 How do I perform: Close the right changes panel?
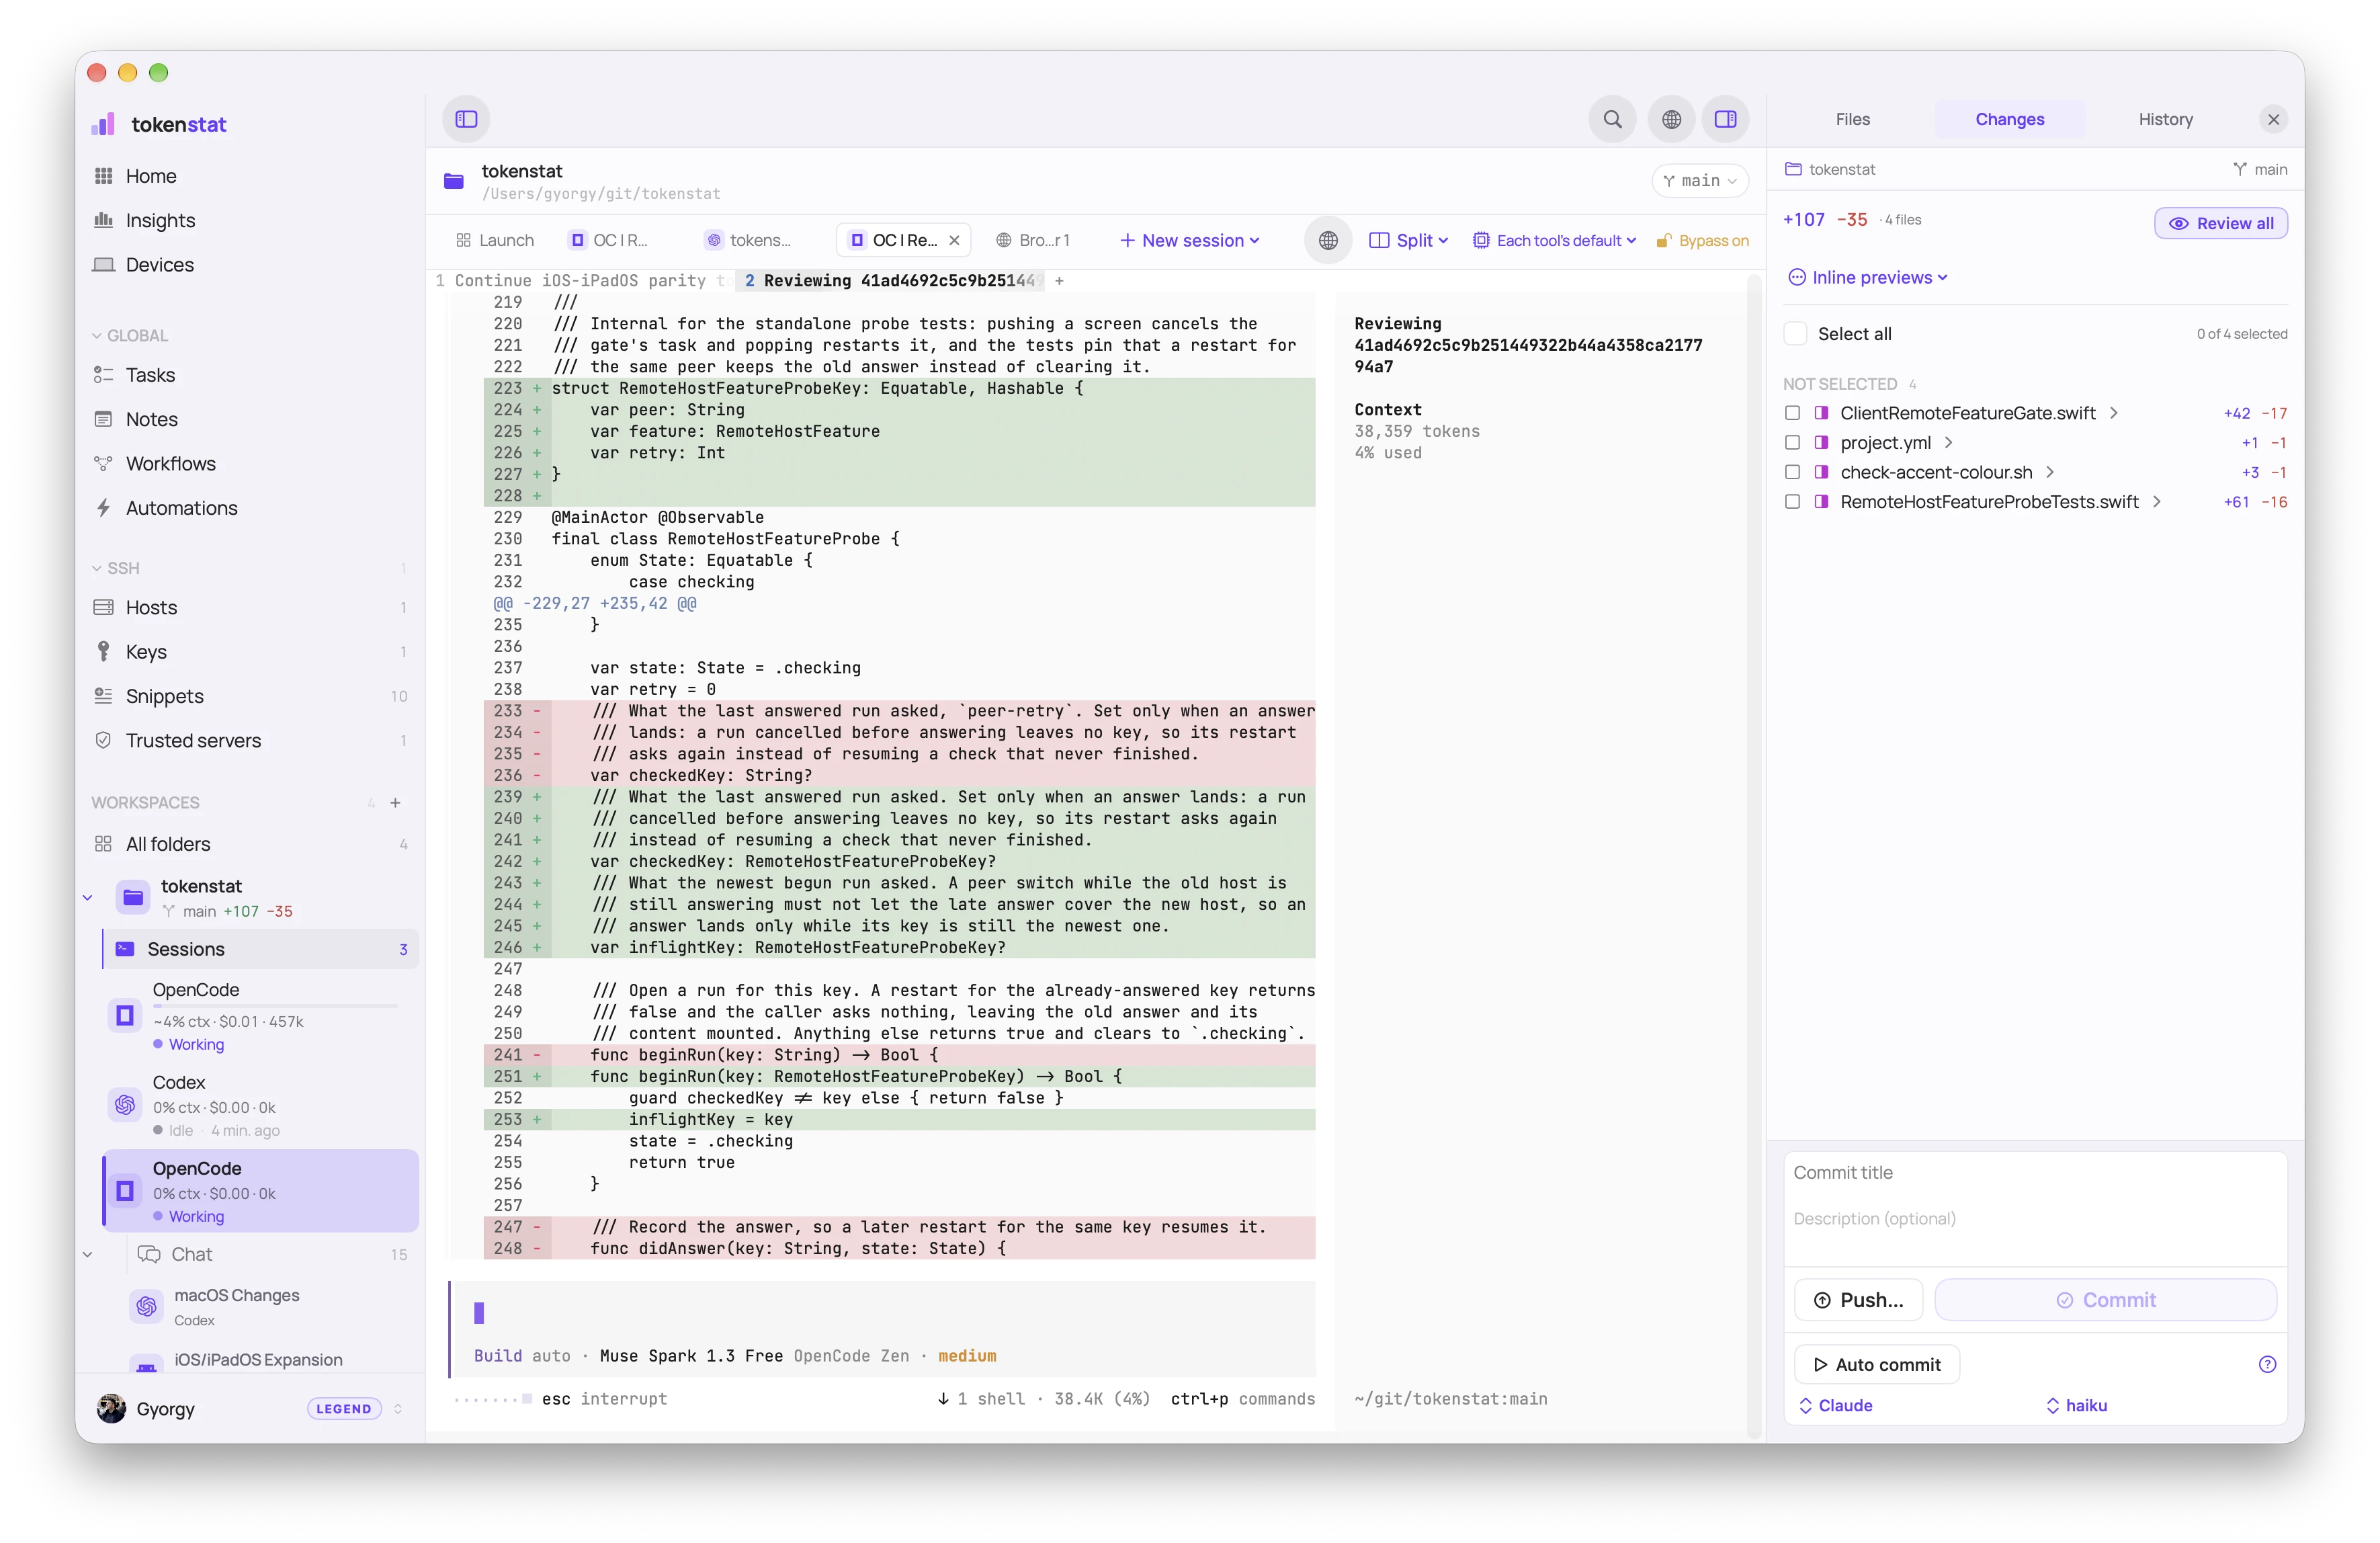pyautogui.click(x=2273, y=119)
